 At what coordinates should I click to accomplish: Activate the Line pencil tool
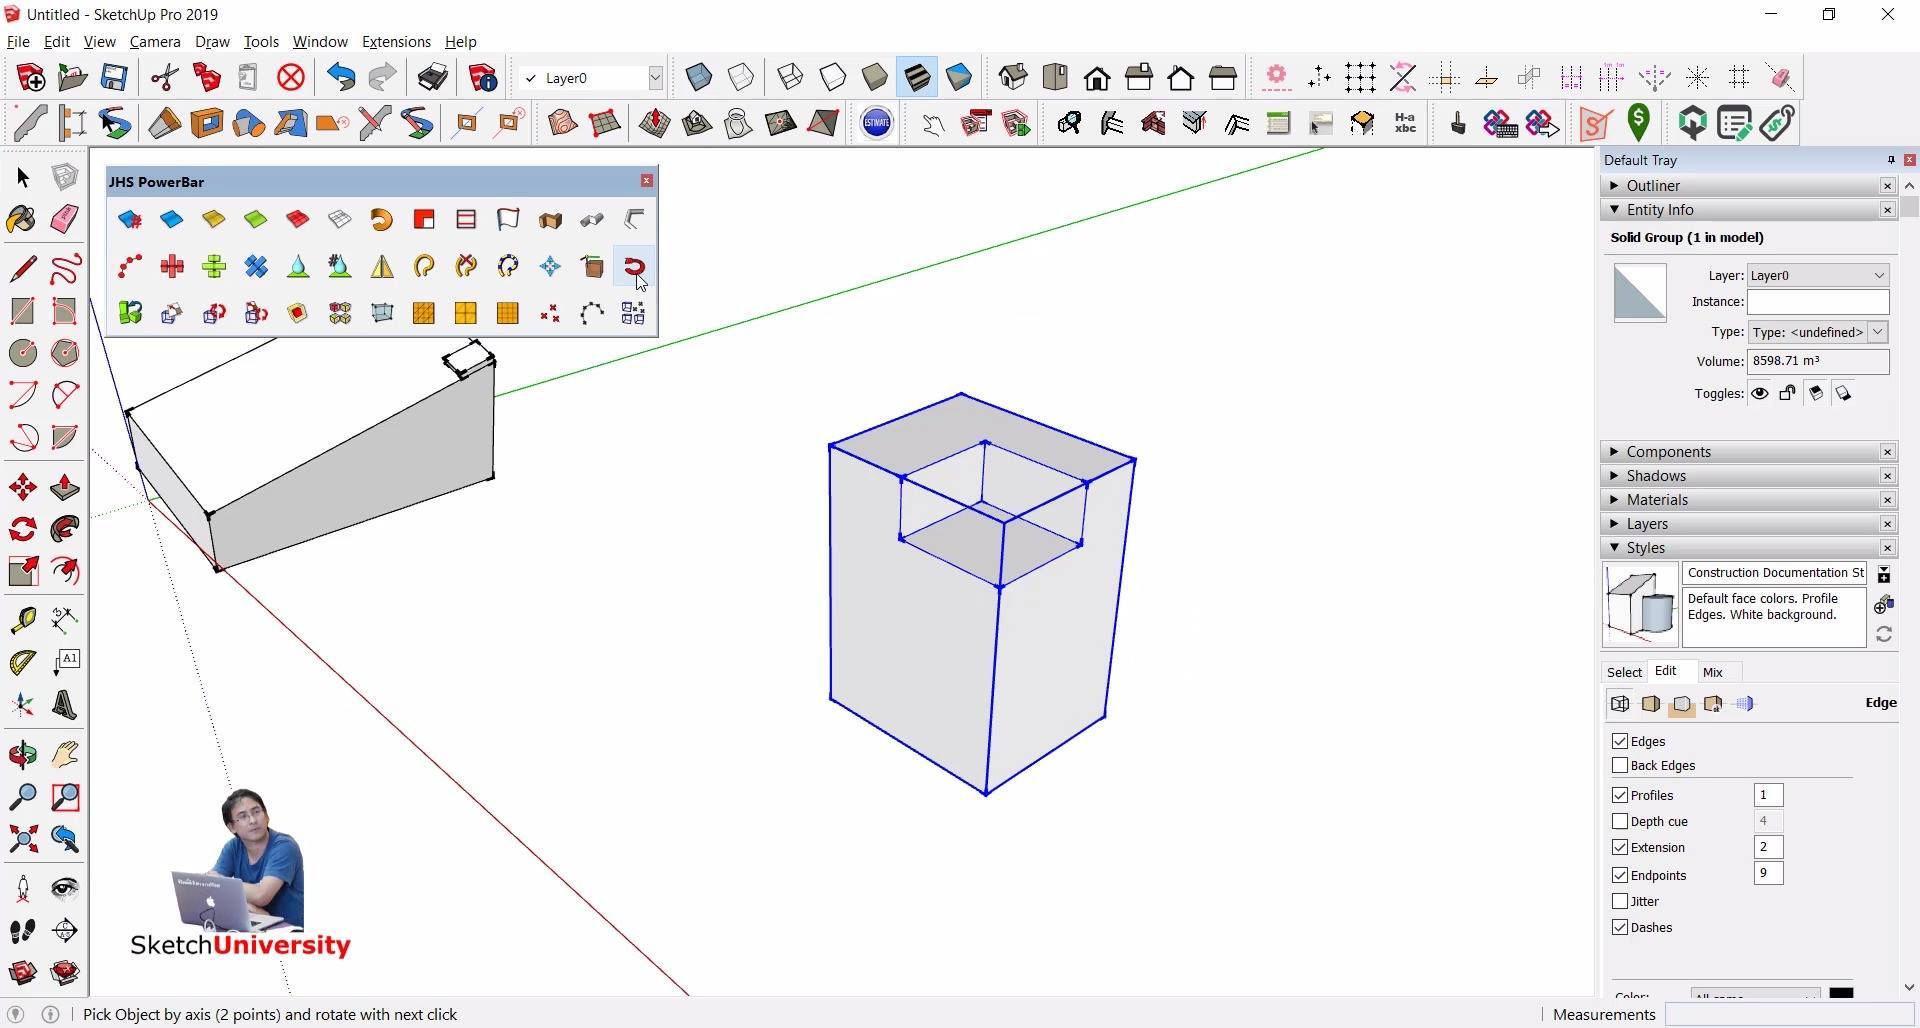point(23,268)
